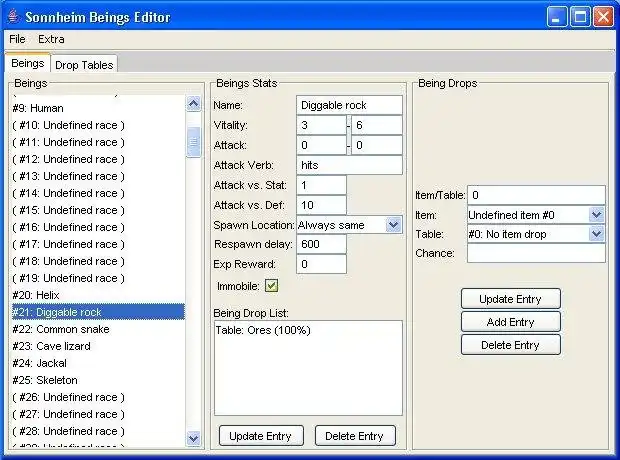Click the Attack maximum field
This screenshot has height=460, width=620.
377,145
